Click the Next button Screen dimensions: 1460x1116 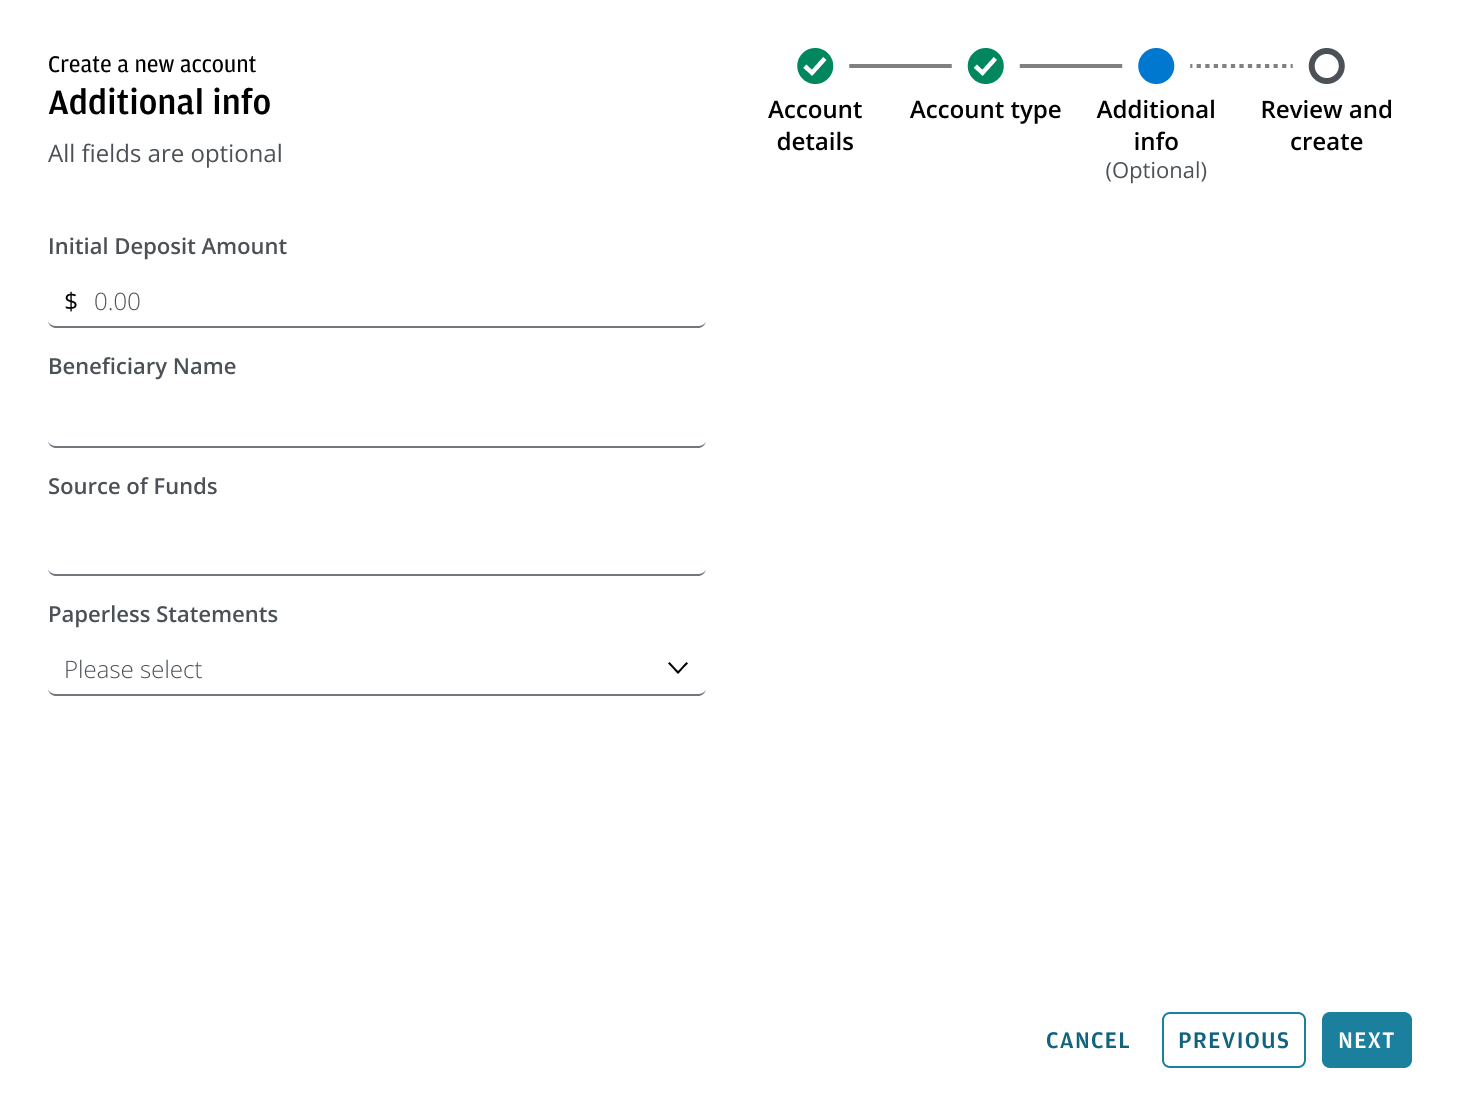tap(1366, 1040)
